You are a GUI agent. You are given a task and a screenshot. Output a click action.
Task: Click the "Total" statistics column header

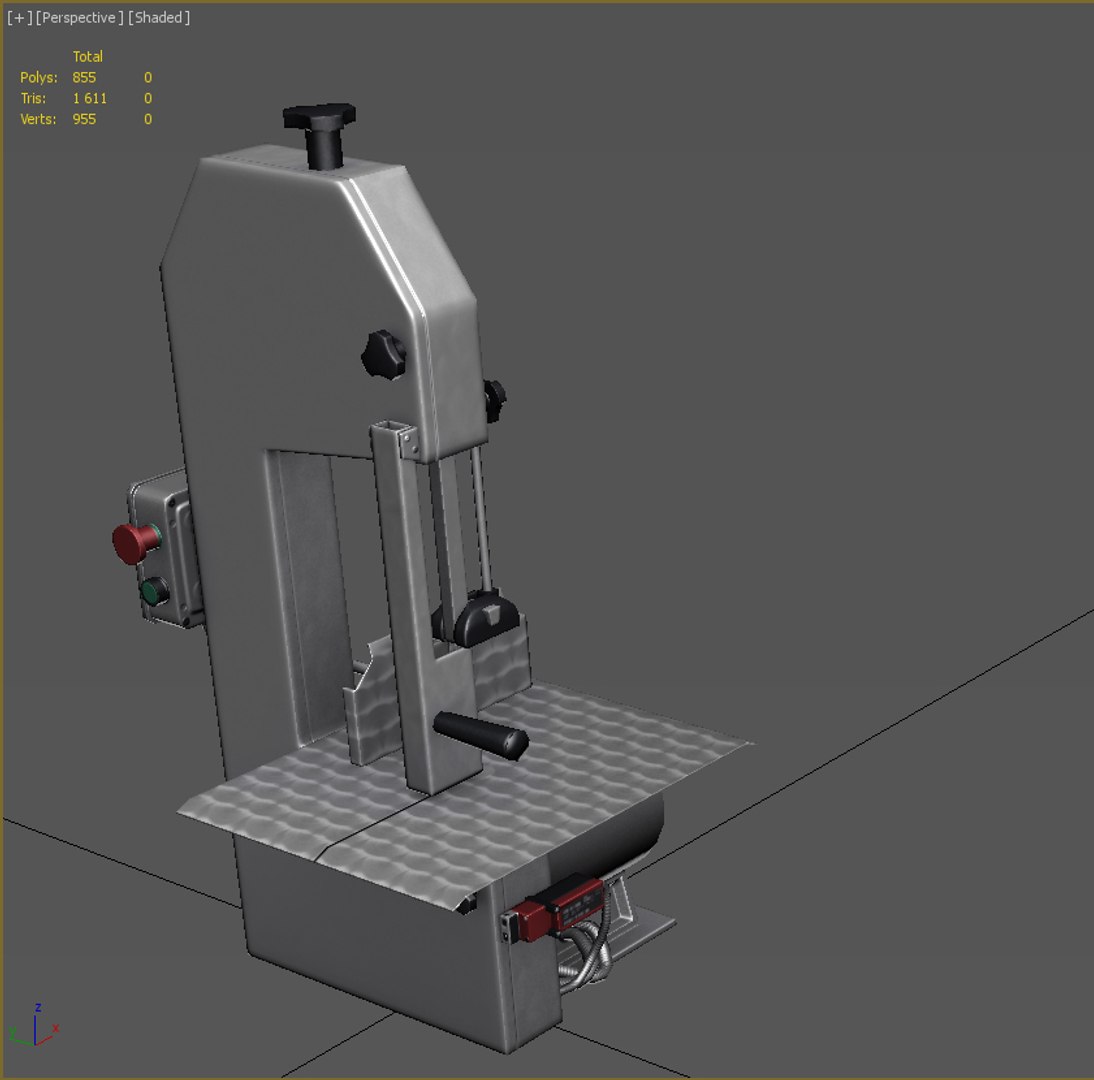point(88,57)
